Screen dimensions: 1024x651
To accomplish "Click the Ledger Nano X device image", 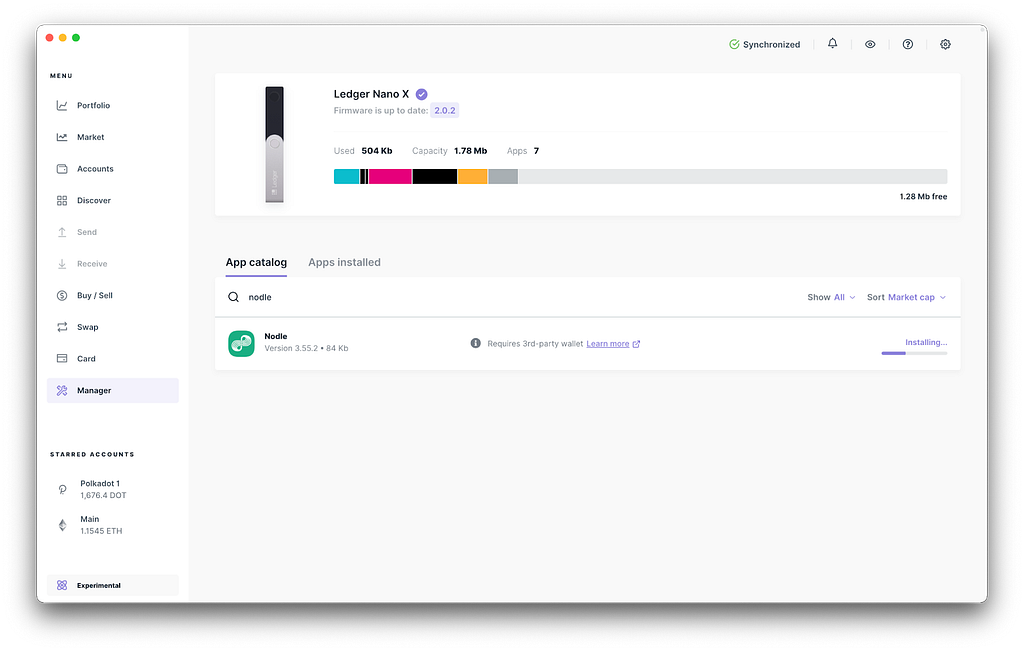I will point(274,144).
